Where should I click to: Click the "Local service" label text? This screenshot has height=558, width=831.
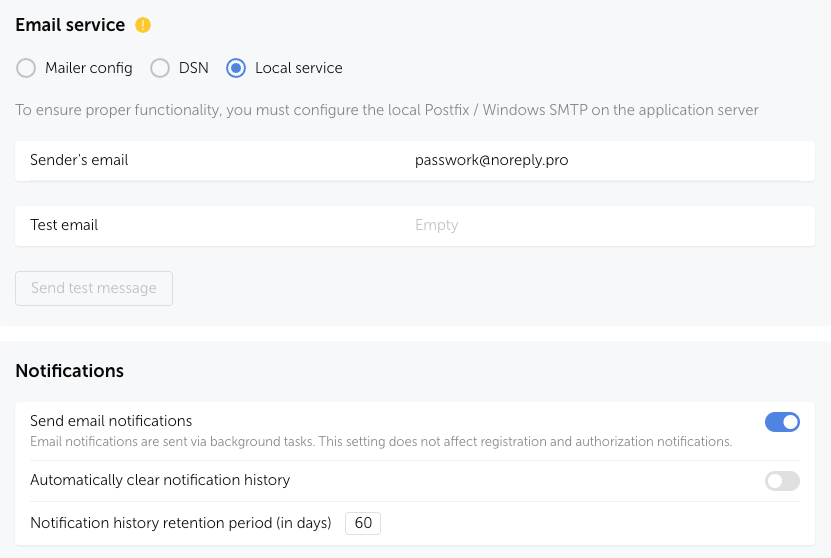[298, 68]
